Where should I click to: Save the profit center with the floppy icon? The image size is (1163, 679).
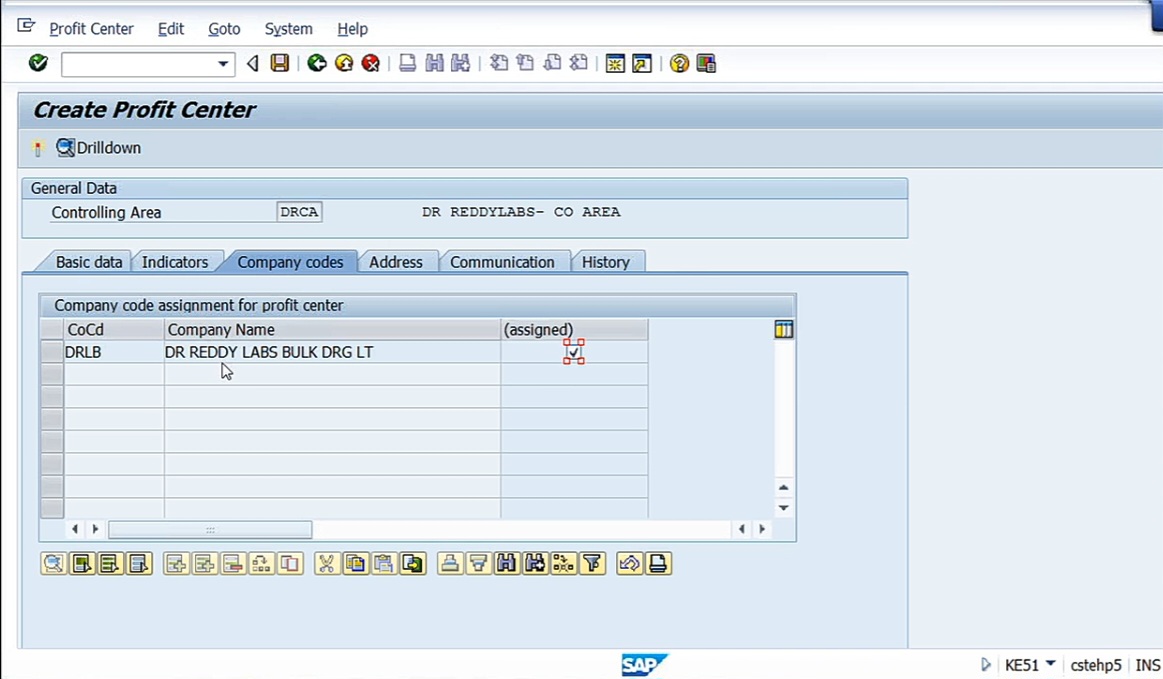280,63
